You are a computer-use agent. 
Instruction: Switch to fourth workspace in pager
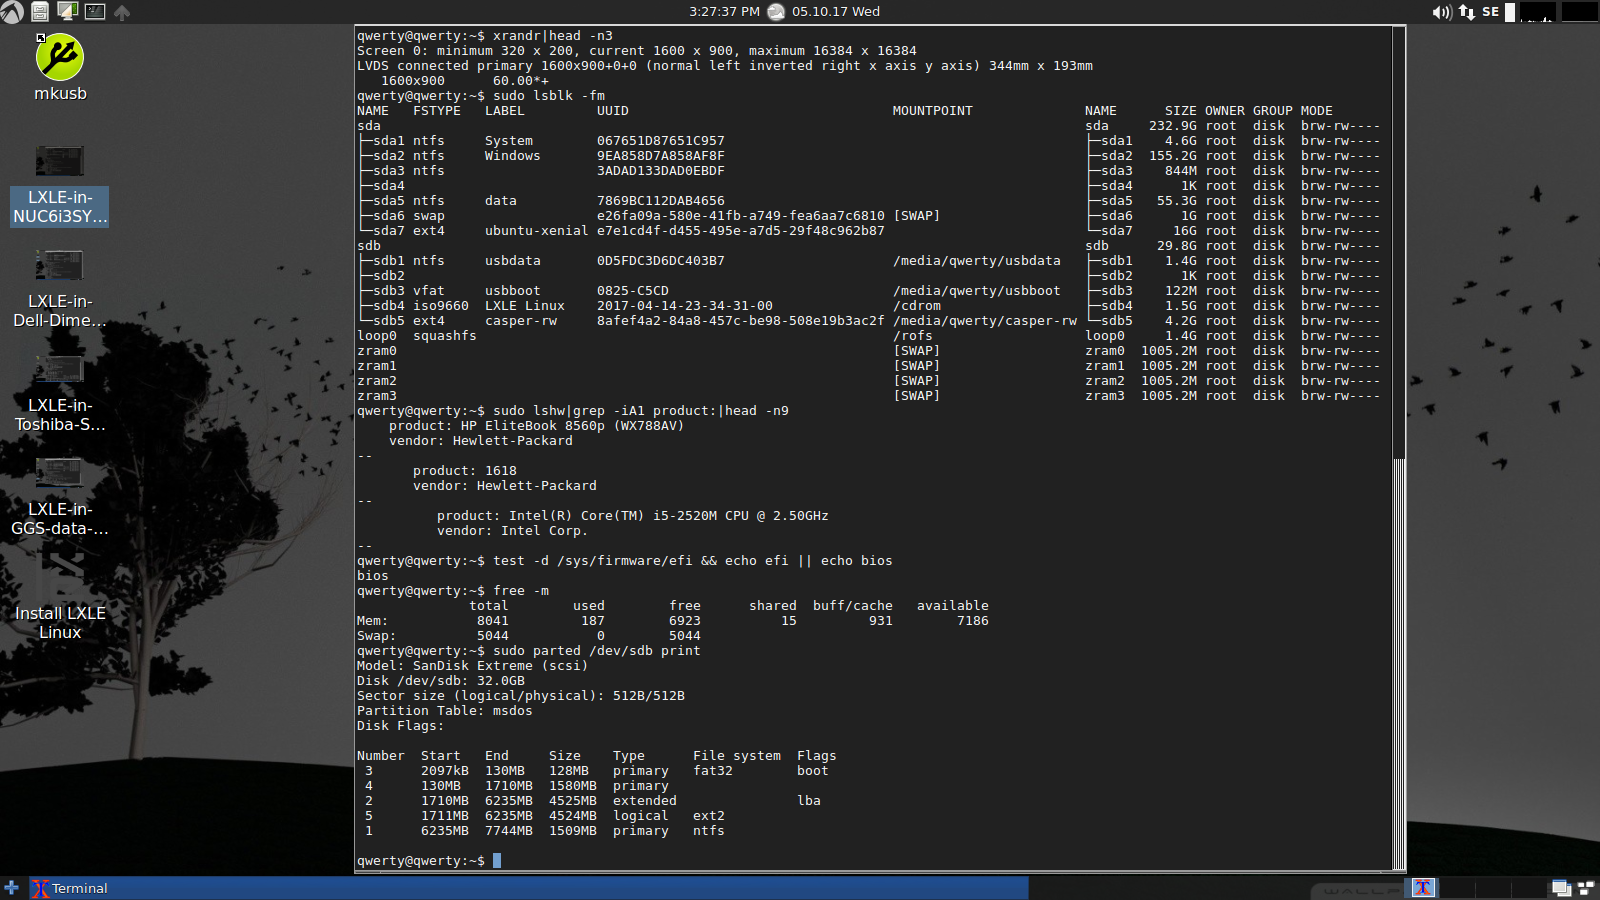1530,888
